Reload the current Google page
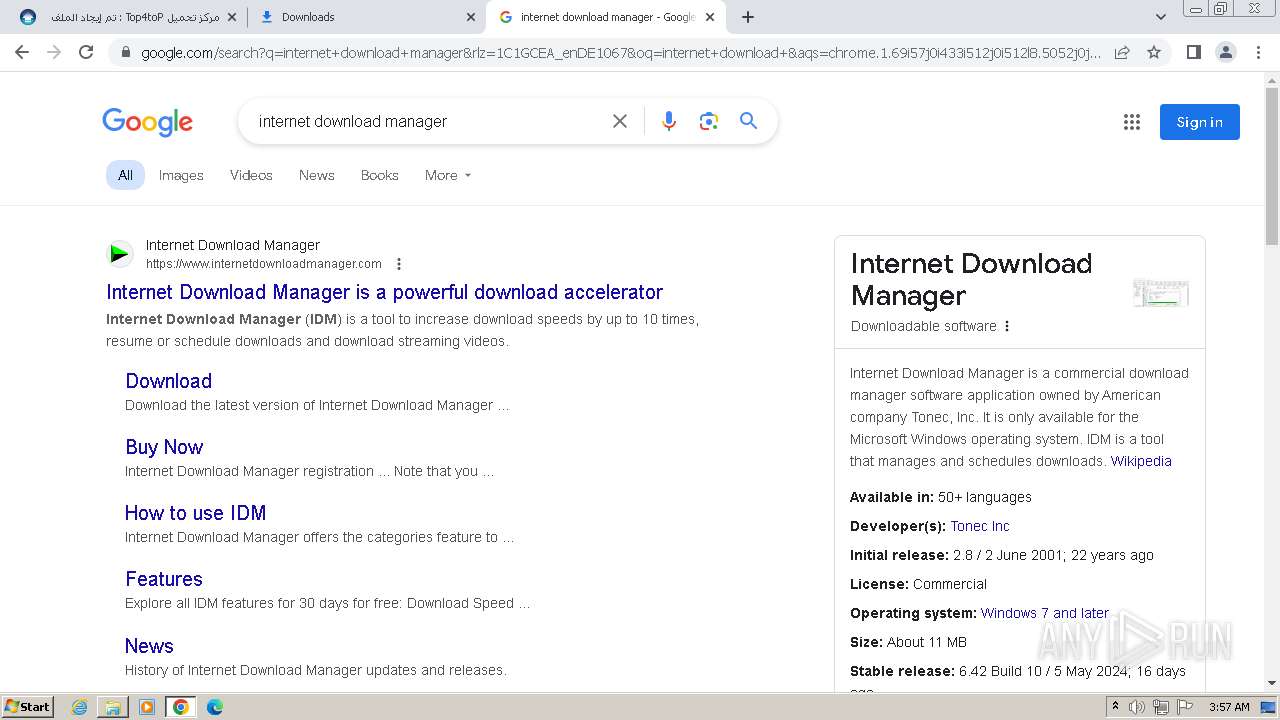Image resolution: width=1280 pixels, height=720 pixels. [x=86, y=52]
